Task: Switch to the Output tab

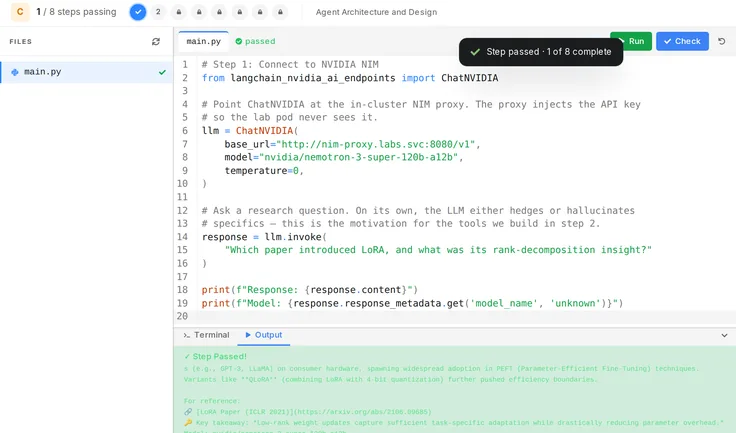Action: pyautogui.click(x=264, y=335)
